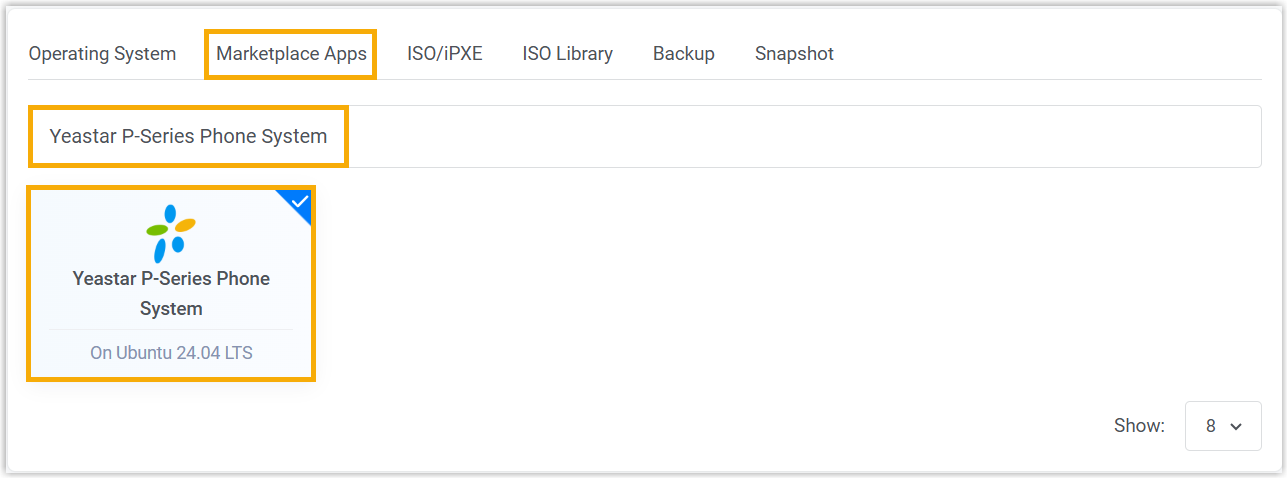Open the Show items-per-page dropdown
Image resolution: width=1288 pixels, height=479 pixels.
click(x=1222, y=426)
